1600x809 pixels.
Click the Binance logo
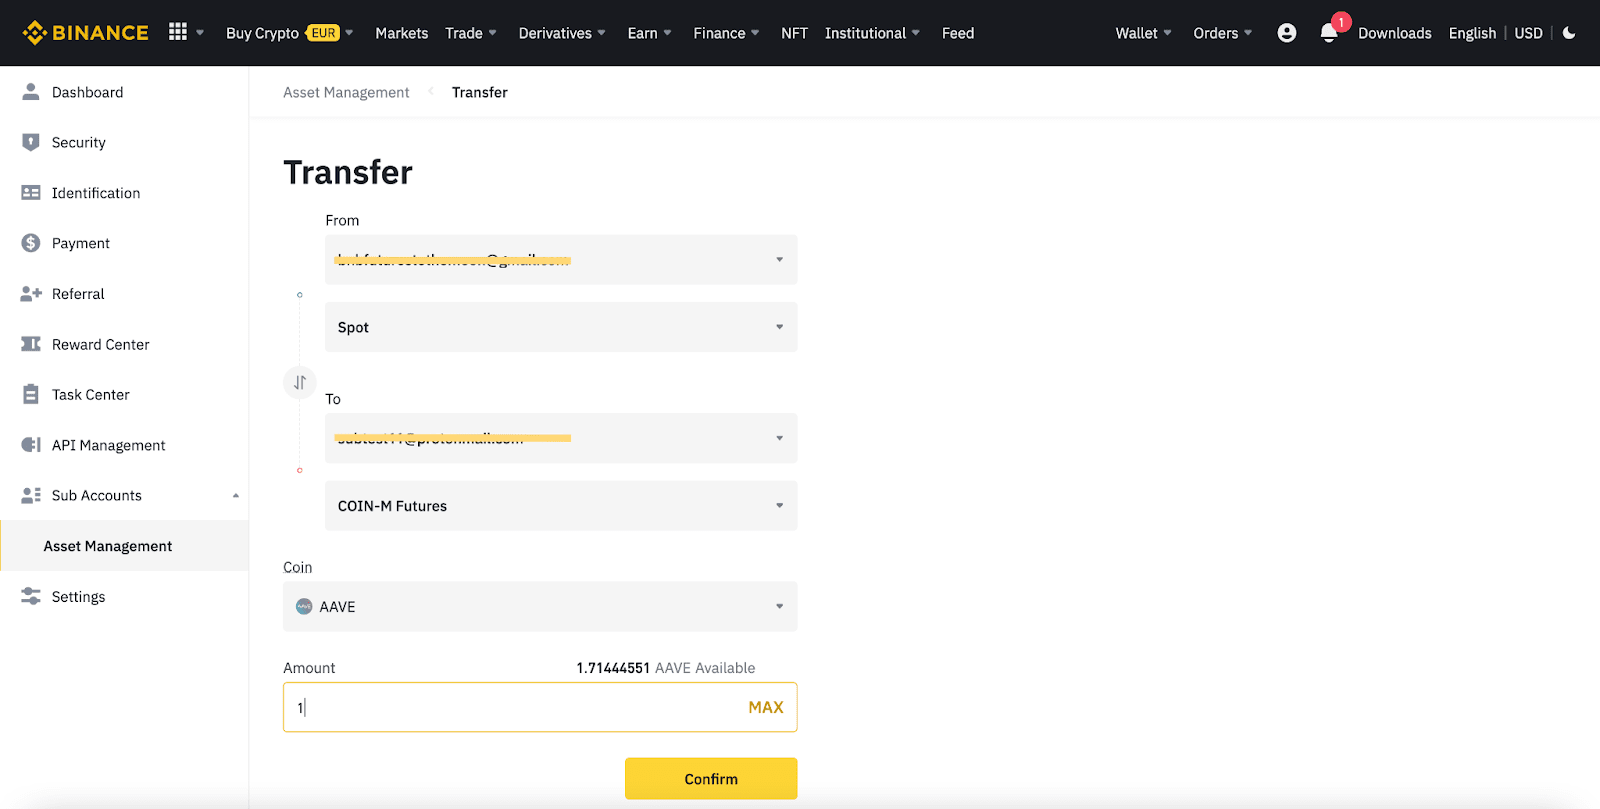(x=86, y=33)
